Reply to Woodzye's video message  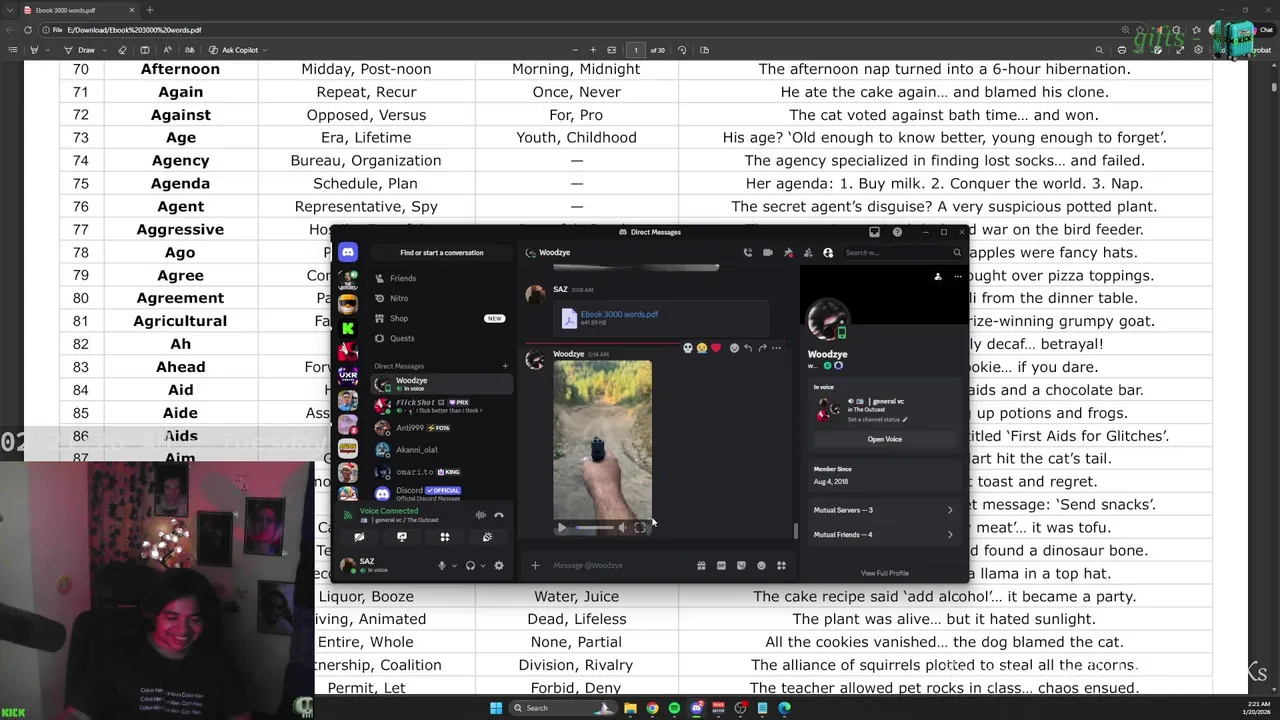[748, 348]
